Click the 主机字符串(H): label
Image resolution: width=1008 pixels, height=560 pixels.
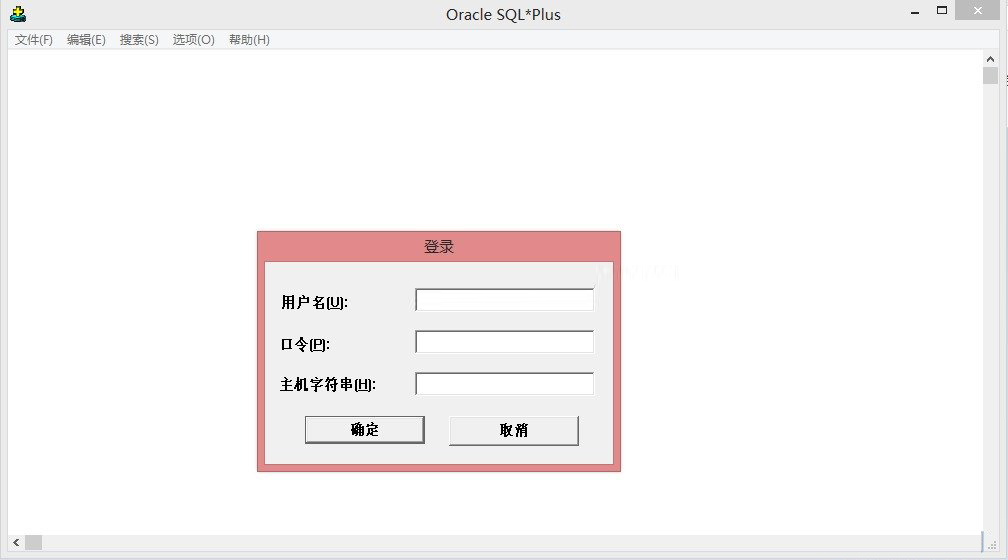coord(328,384)
